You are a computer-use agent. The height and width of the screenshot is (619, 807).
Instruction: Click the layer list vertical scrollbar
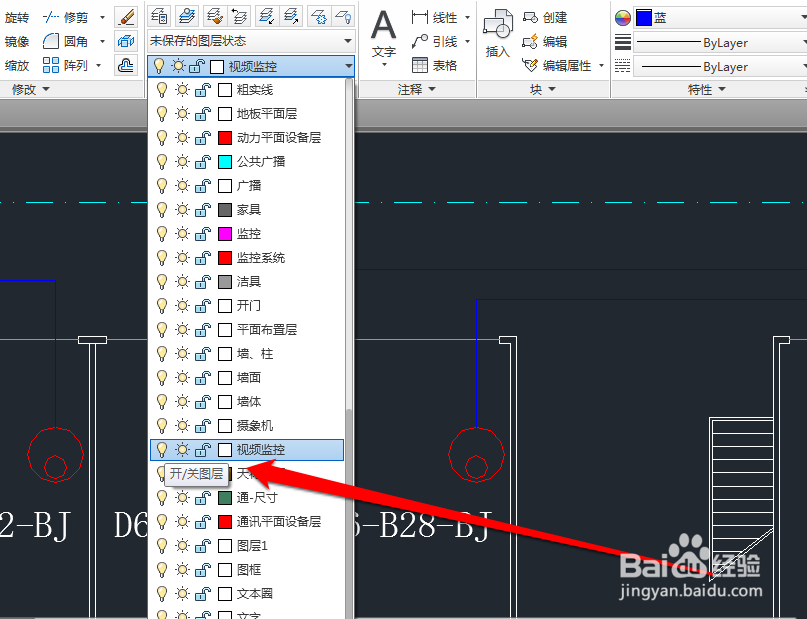point(349,348)
